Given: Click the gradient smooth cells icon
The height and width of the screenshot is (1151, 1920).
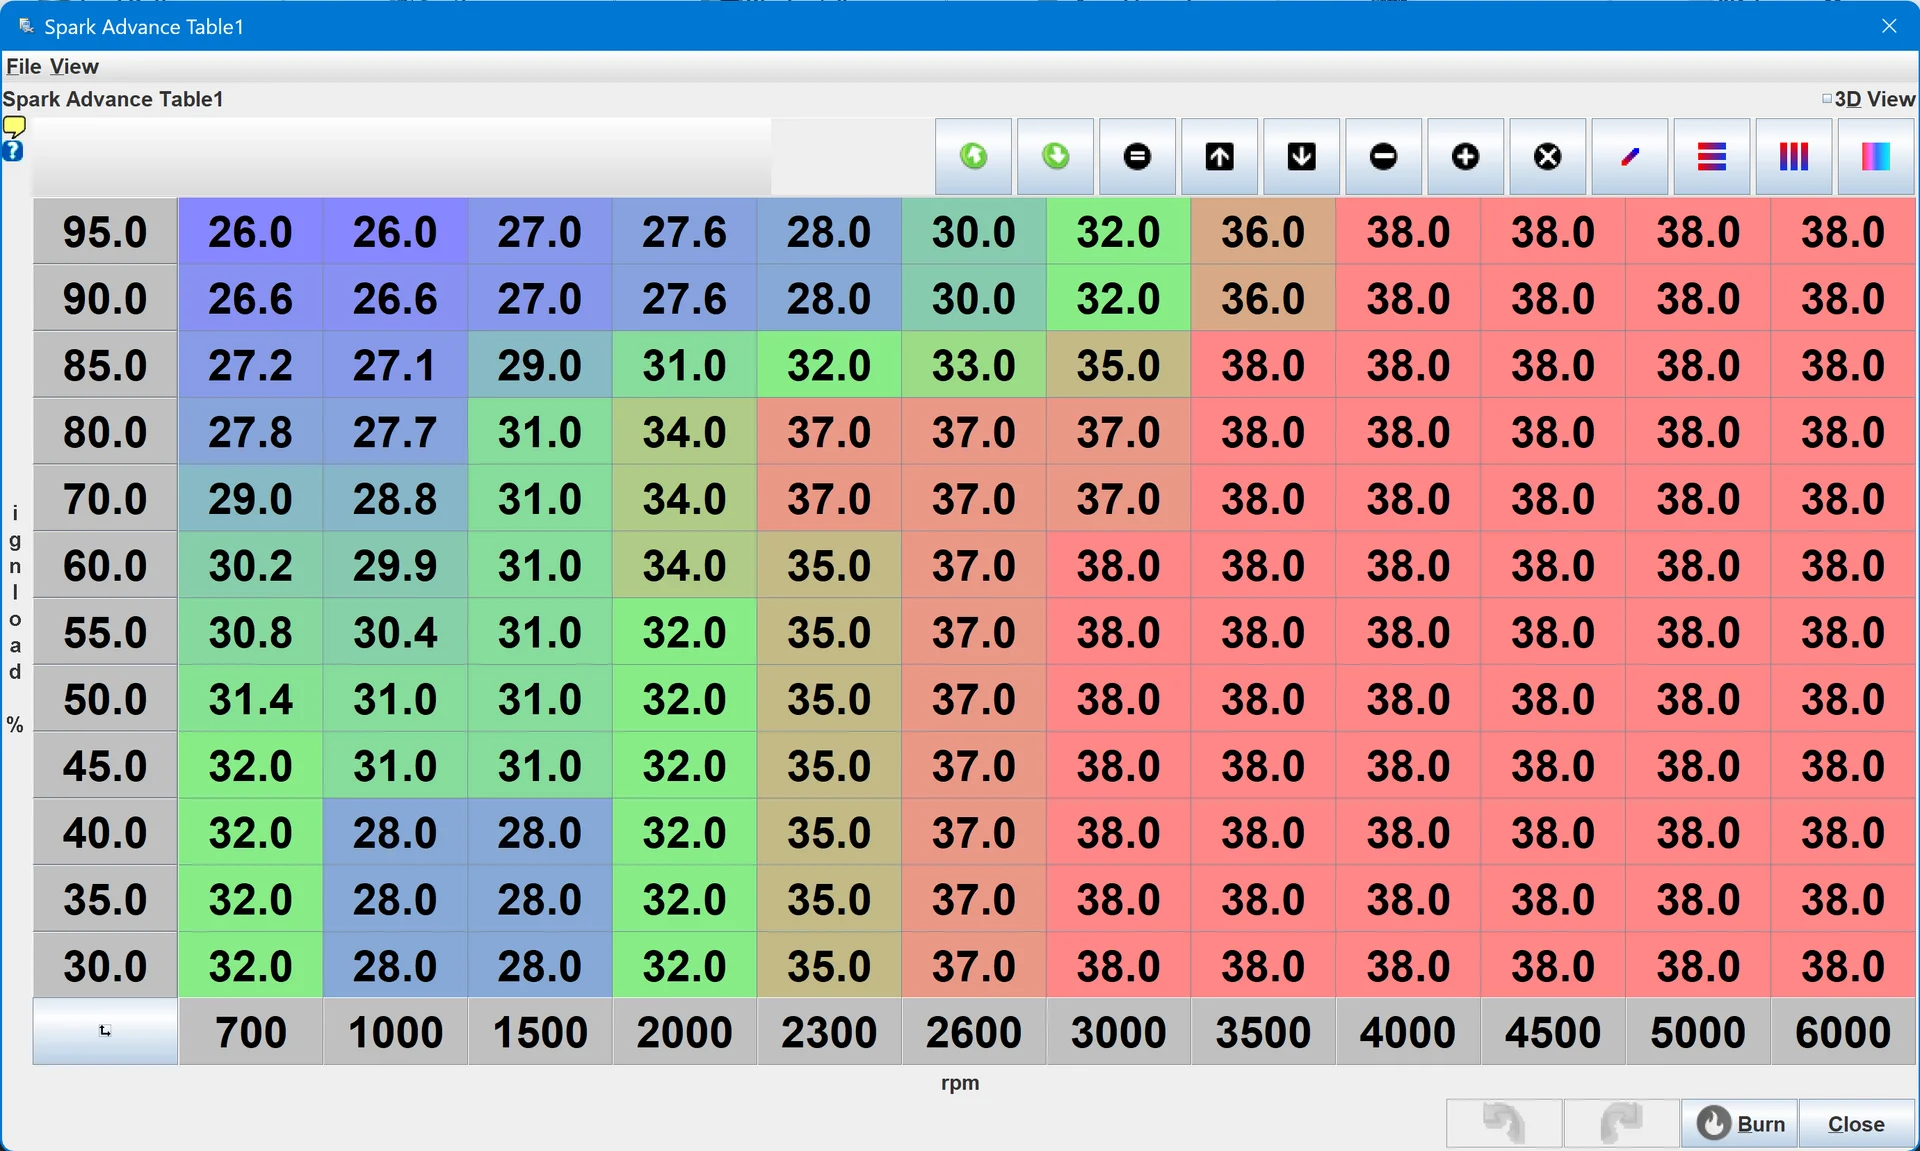Looking at the screenshot, I should point(1875,157).
